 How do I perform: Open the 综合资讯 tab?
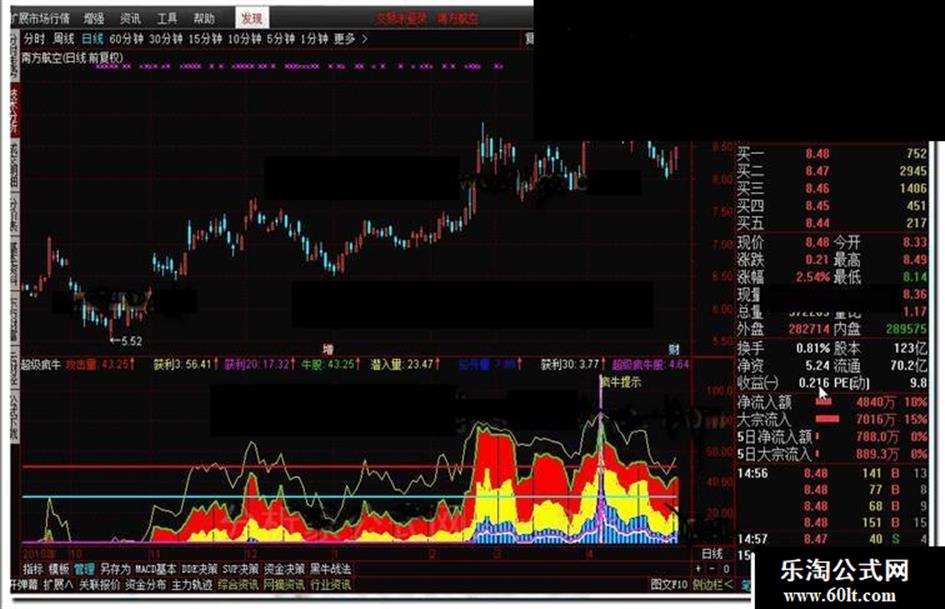[x=238, y=584]
